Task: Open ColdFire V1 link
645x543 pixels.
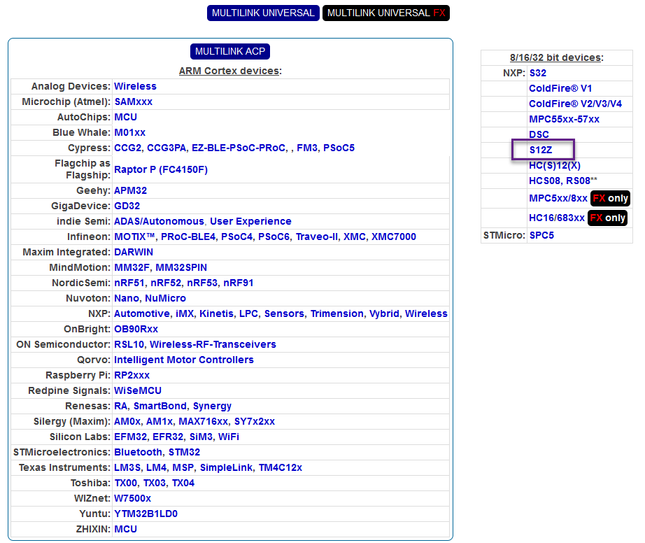Action: [560, 88]
